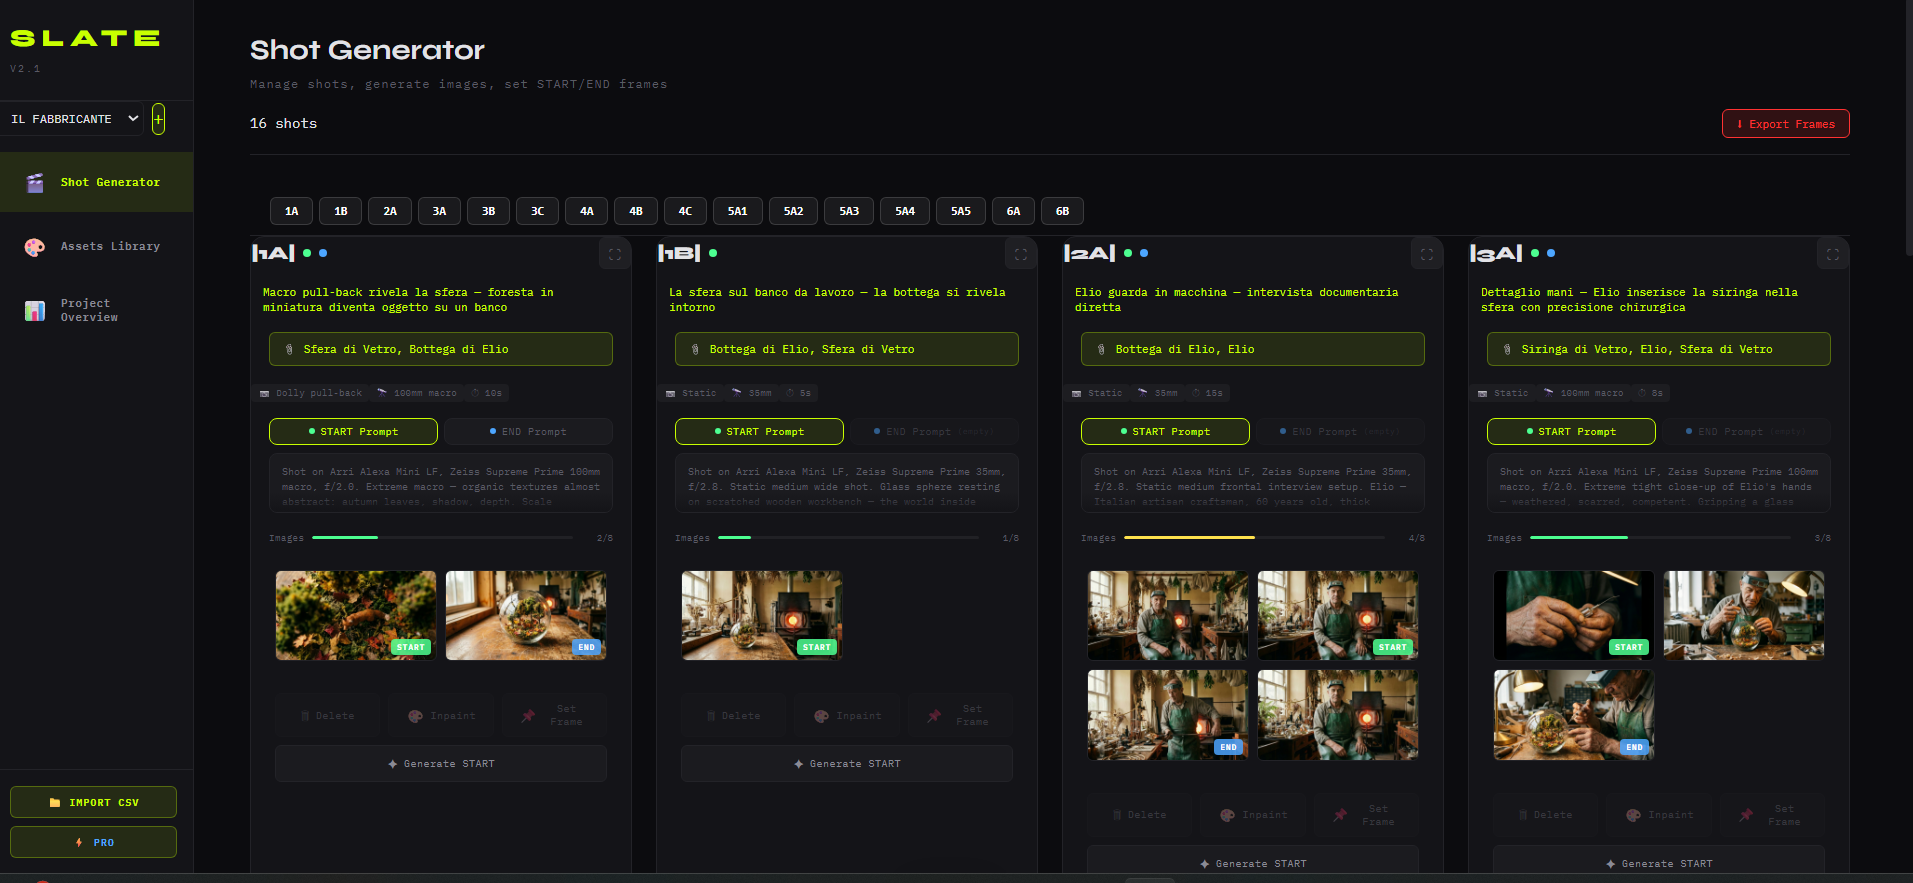Select shot 1A forest macro START thumbnail
The height and width of the screenshot is (883, 1913).
click(x=356, y=615)
